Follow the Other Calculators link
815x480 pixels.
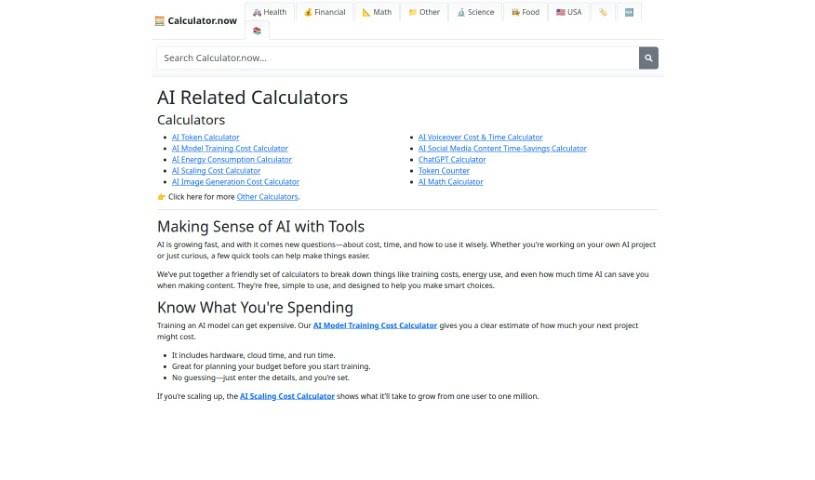pyautogui.click(x=267, y=197)
